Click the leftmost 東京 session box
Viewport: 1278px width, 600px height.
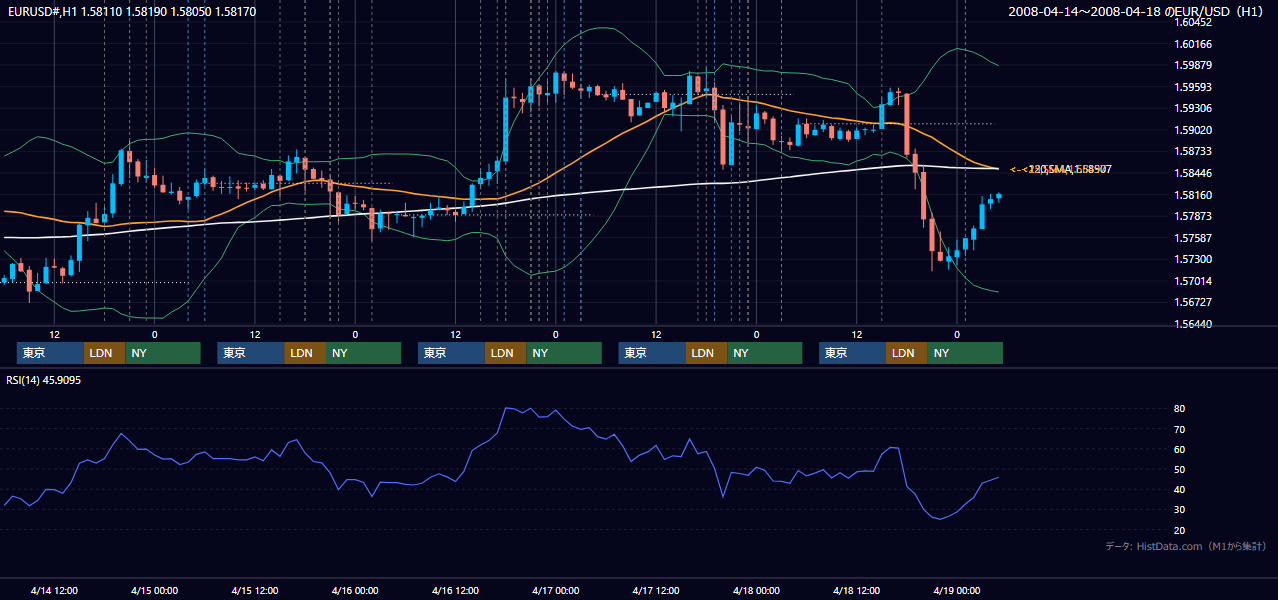[x=50, y=353]
